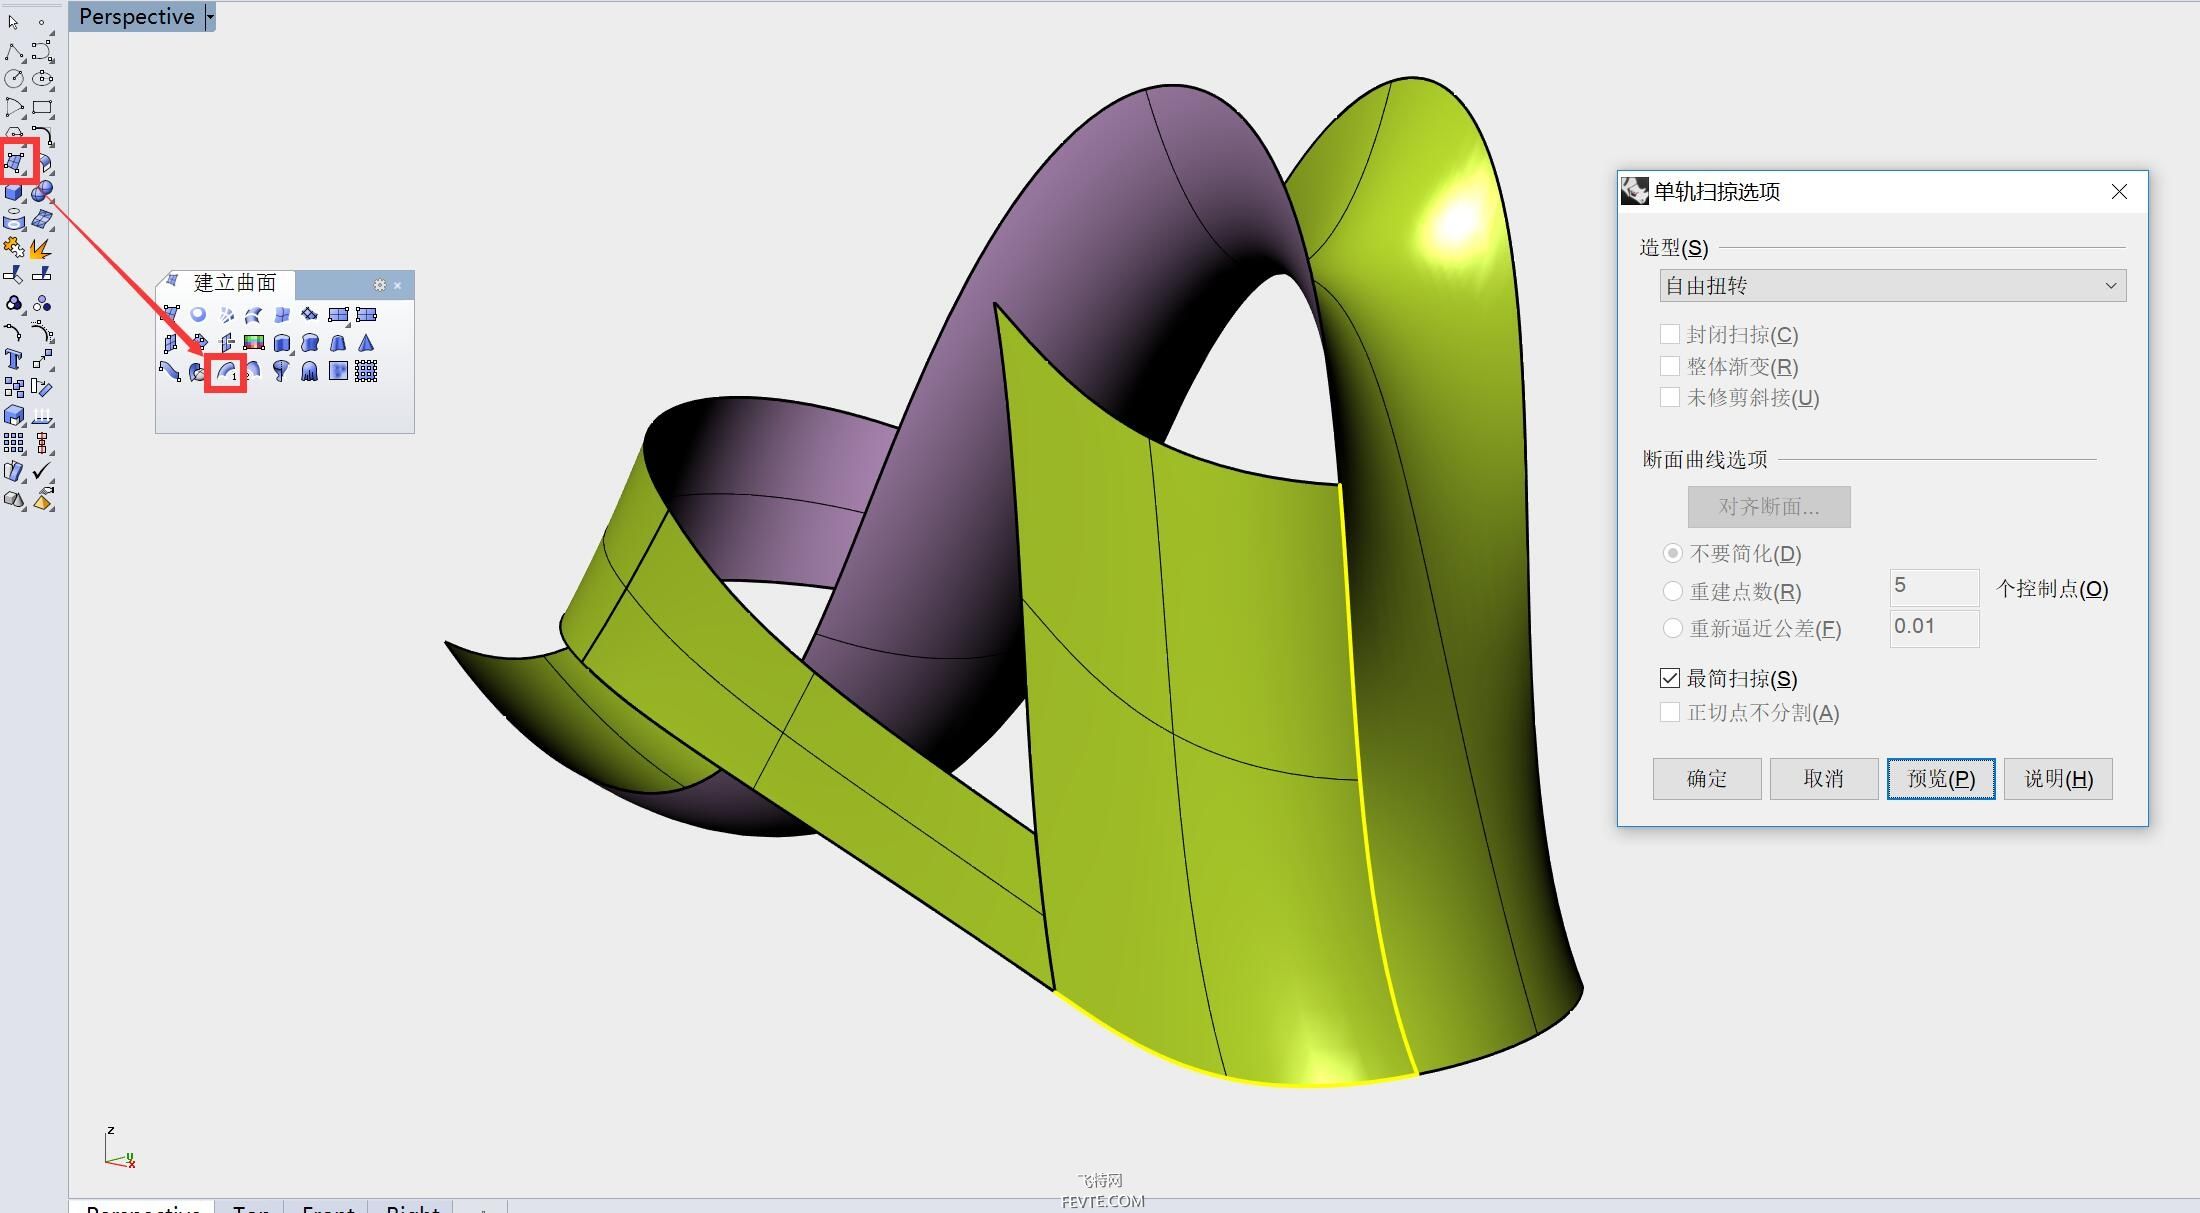Click 预览 to preview sweep result
The image size is (2200, 1213).
coord(1937,778)
